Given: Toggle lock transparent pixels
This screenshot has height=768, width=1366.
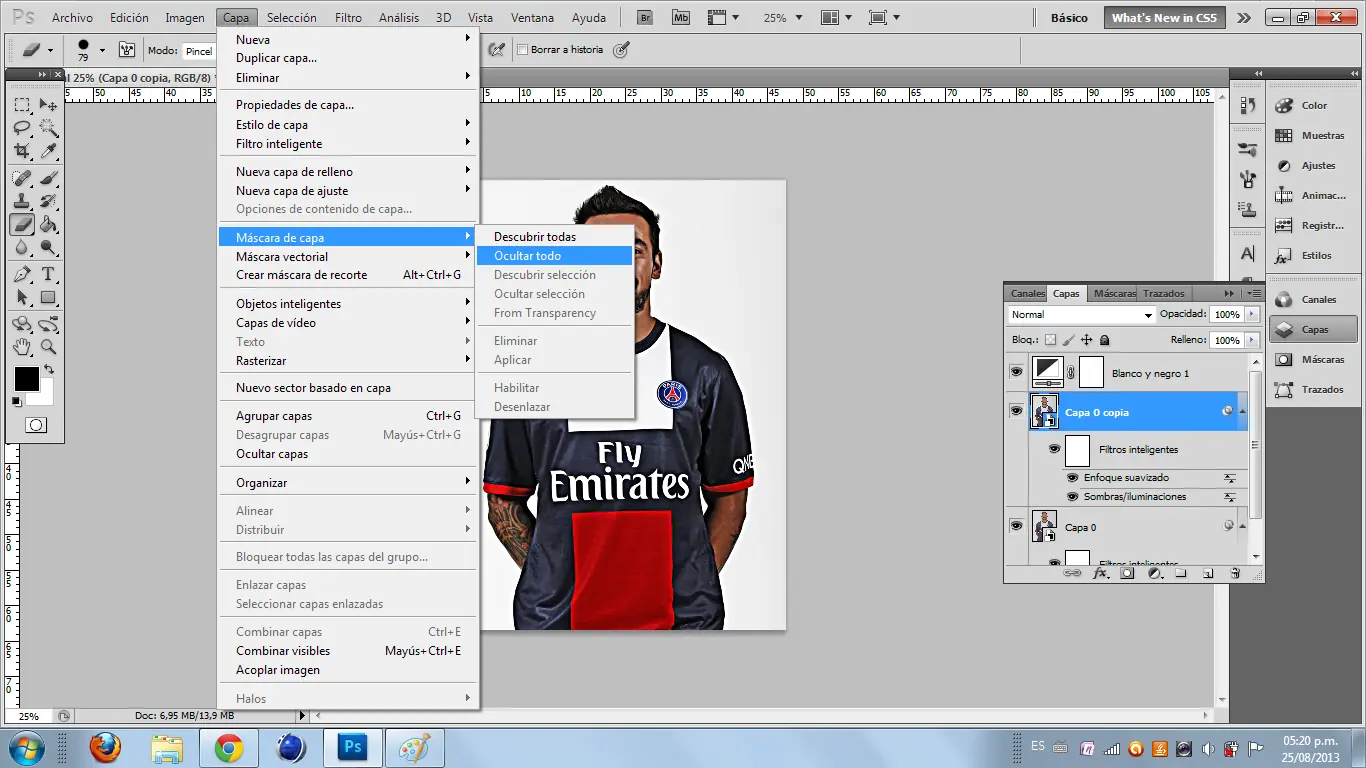Looking at the screenshot, I should click(1050, 340).
